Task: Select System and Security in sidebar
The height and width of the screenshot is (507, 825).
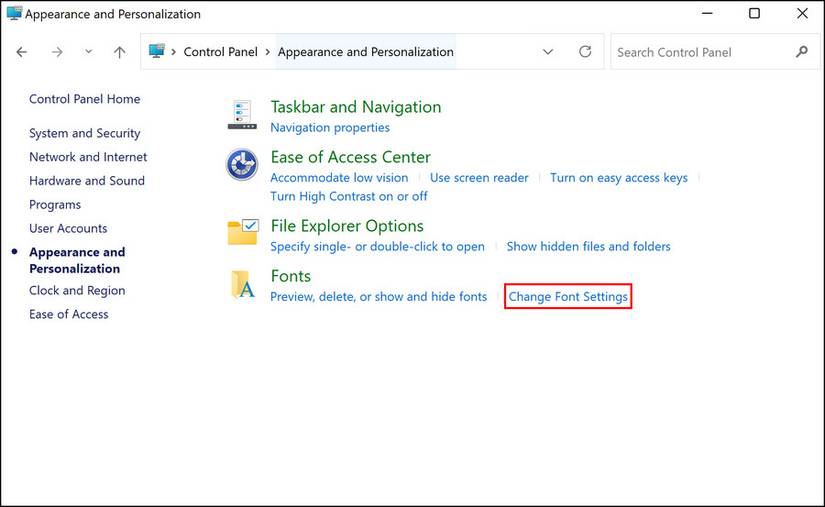Action: (84, 133)
